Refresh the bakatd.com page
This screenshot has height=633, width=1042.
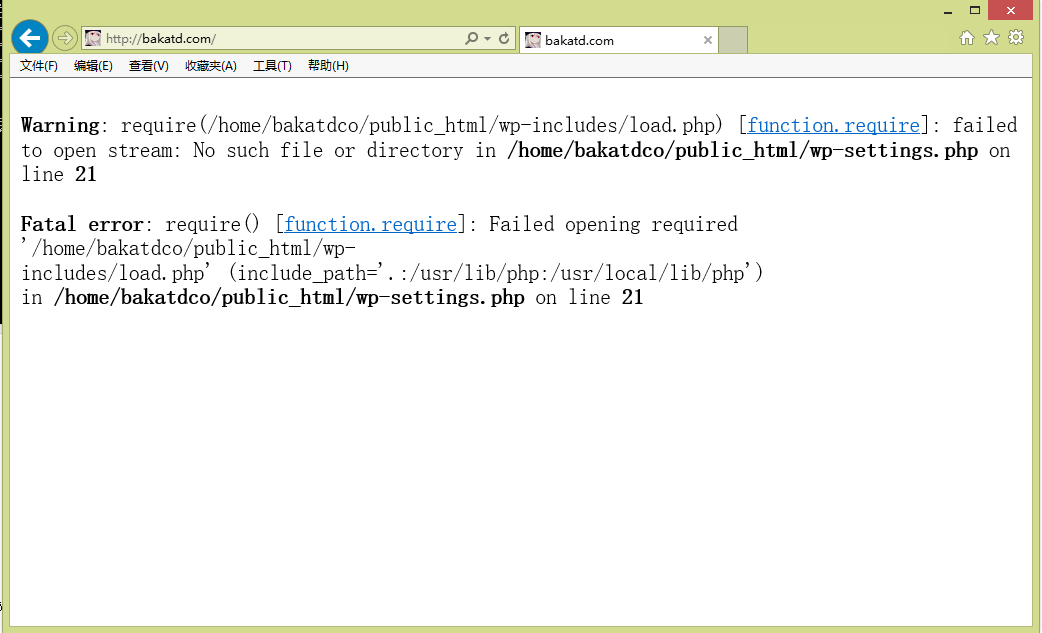coord(504,39)
